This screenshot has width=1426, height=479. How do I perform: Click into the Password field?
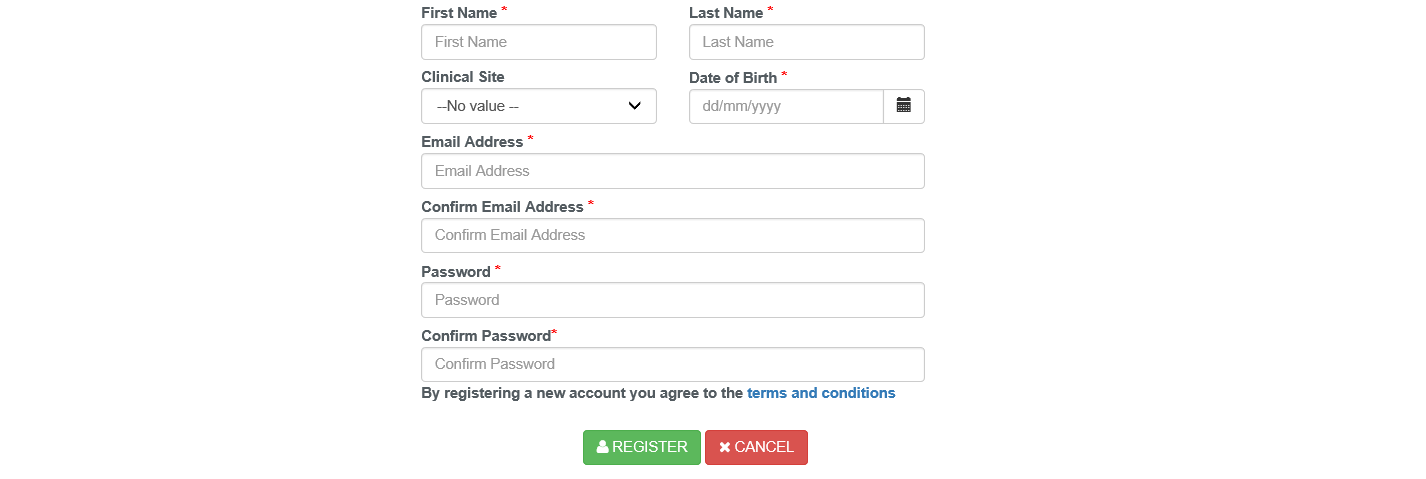point(673,300)
